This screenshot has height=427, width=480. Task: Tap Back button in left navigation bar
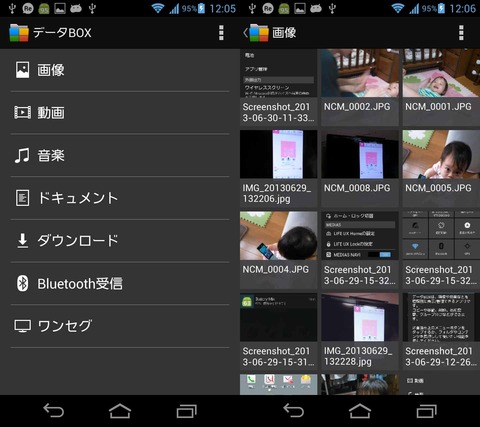(53, 411)
